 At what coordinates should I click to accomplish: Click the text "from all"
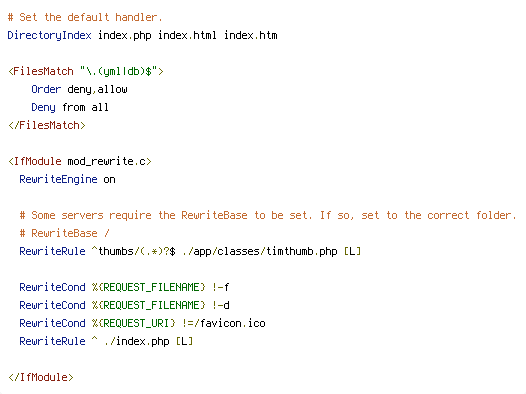[x=85, y=107]
